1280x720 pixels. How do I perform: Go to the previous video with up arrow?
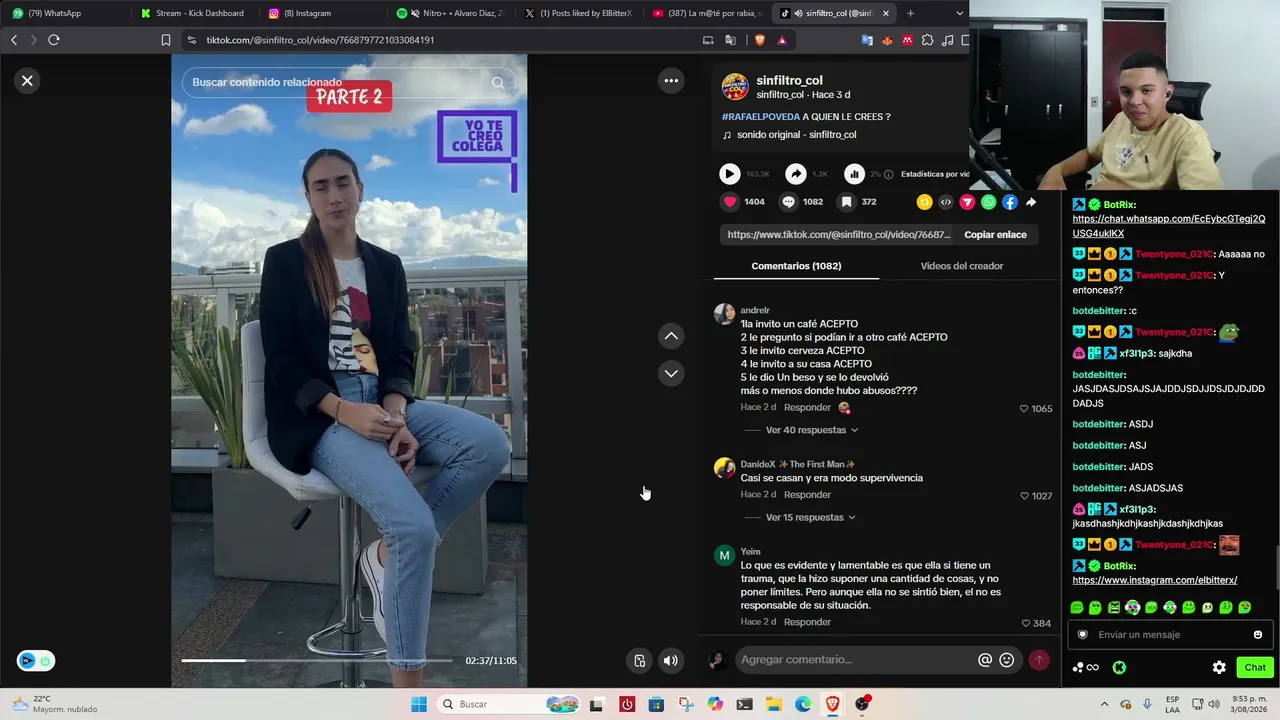pos(671,336)
